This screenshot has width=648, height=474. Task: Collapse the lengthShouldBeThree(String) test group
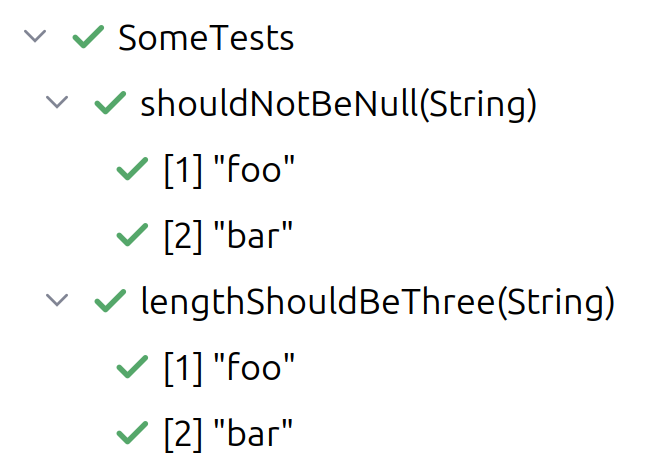(x=59, y=301)
